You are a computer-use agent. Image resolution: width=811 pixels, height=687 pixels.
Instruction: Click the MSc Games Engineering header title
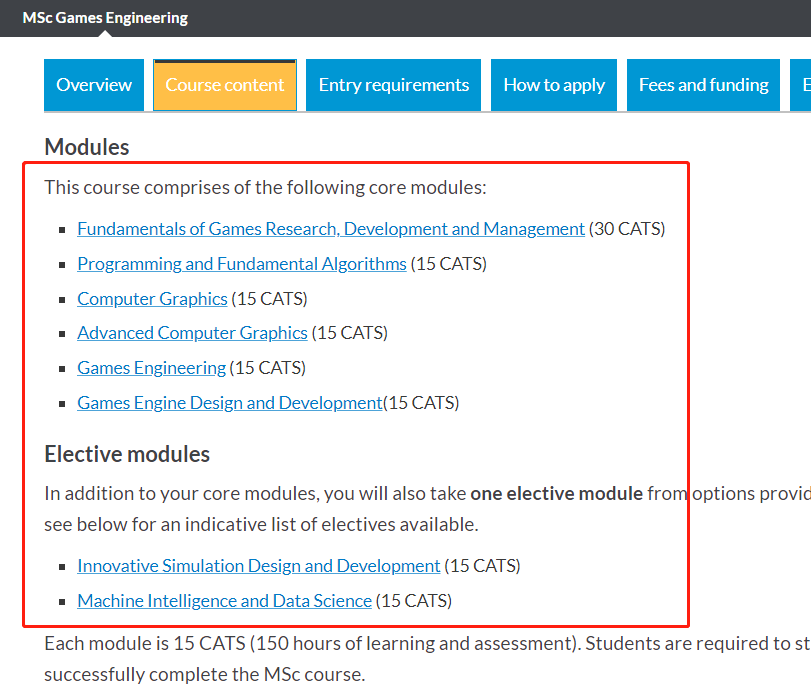point(105,17)
